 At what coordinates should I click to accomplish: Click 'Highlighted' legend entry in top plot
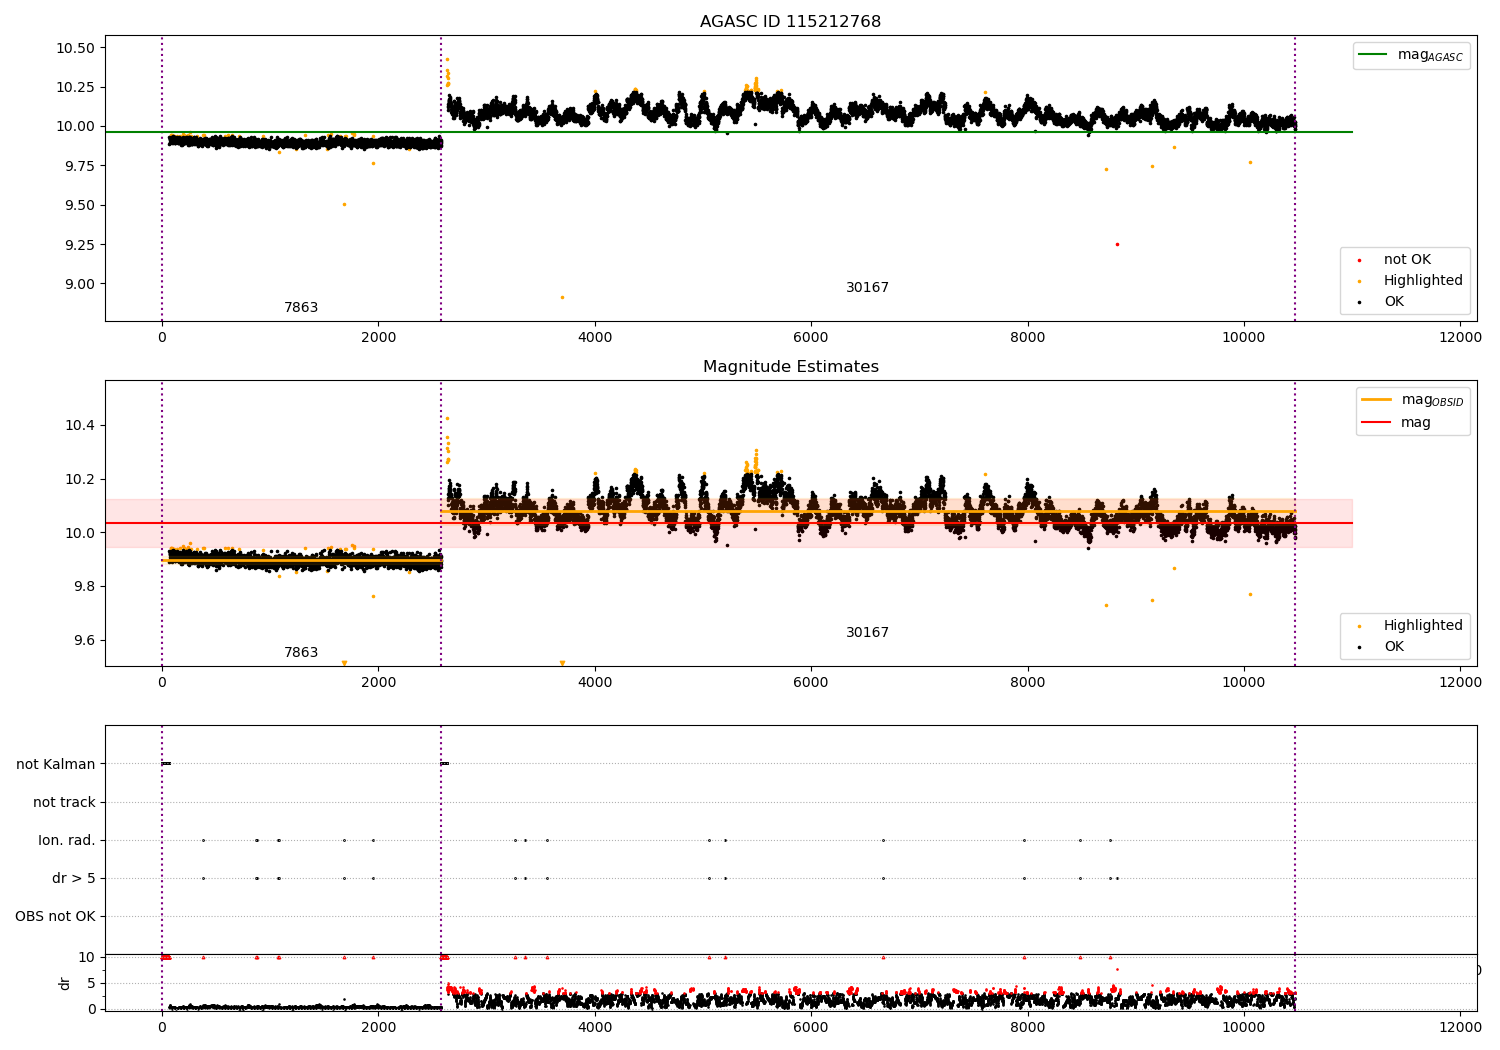pos(1423,281)
